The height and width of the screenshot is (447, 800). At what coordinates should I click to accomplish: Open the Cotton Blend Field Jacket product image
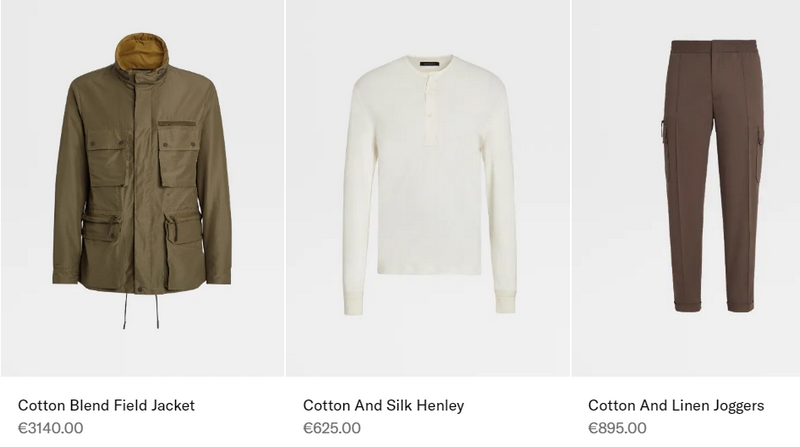click(142, 188)
